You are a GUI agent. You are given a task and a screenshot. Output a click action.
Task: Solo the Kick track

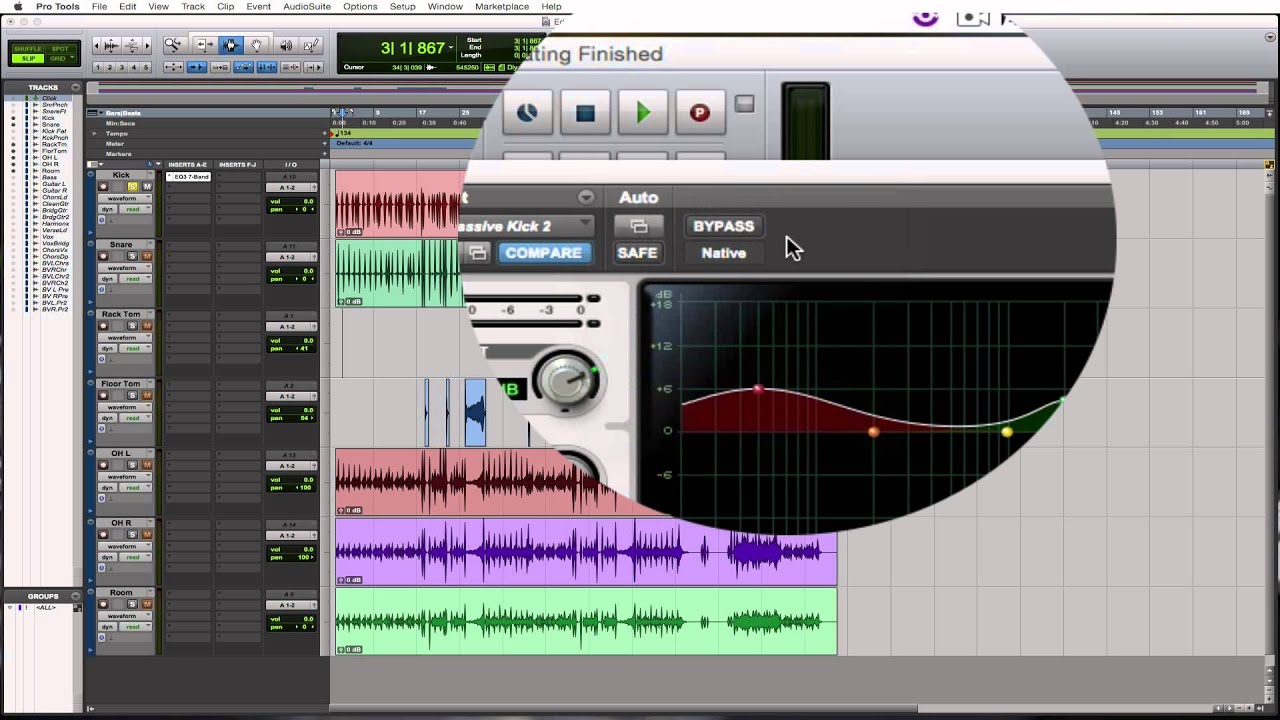coord(132,187)
